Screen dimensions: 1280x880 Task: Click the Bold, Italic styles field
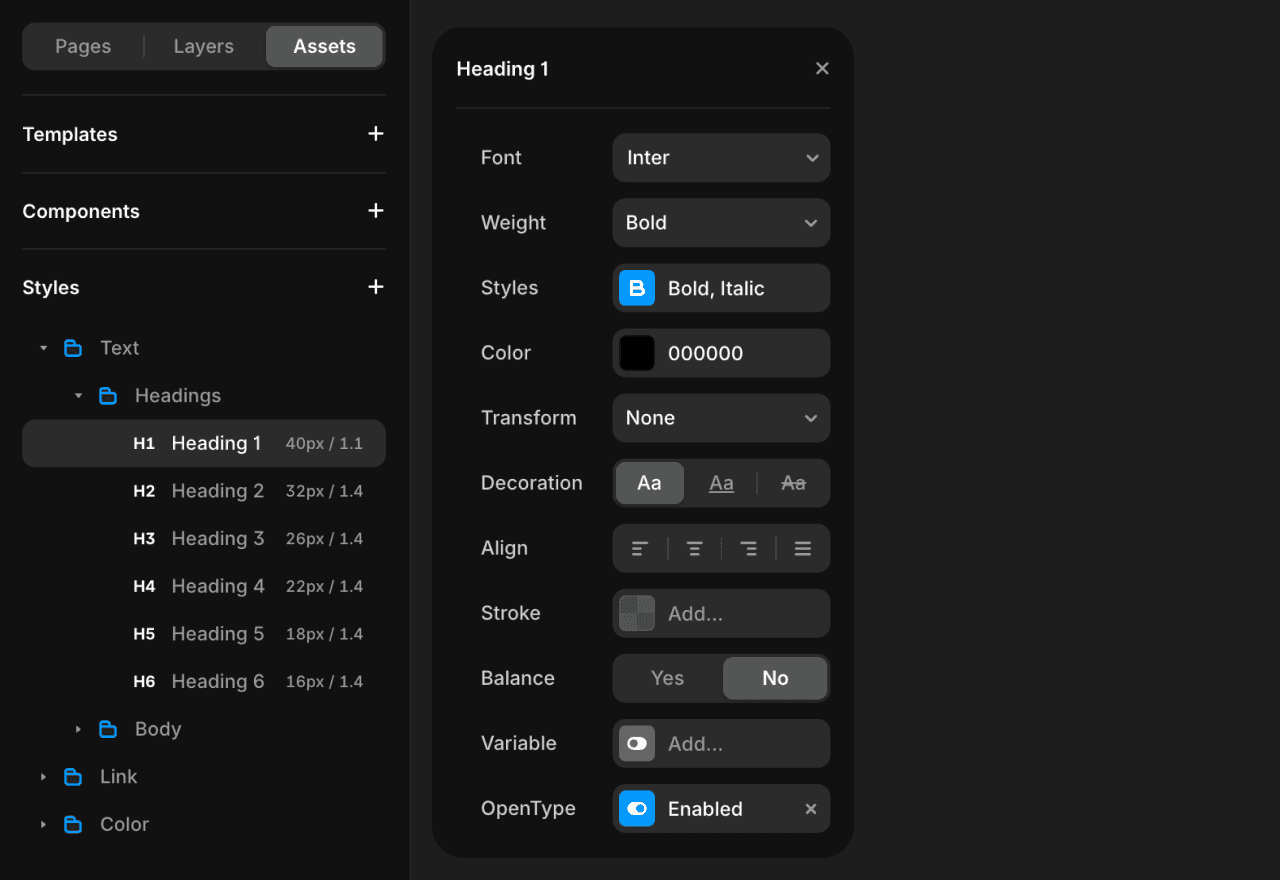click(721, 288)
